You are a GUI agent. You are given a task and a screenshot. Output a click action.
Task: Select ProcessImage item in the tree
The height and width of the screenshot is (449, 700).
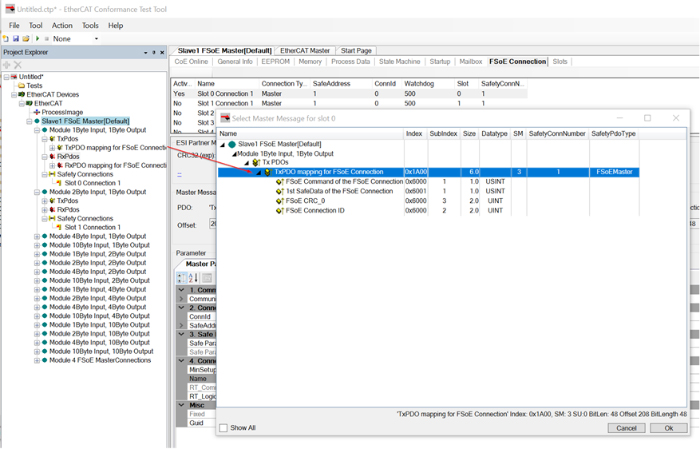coord(62,112)
